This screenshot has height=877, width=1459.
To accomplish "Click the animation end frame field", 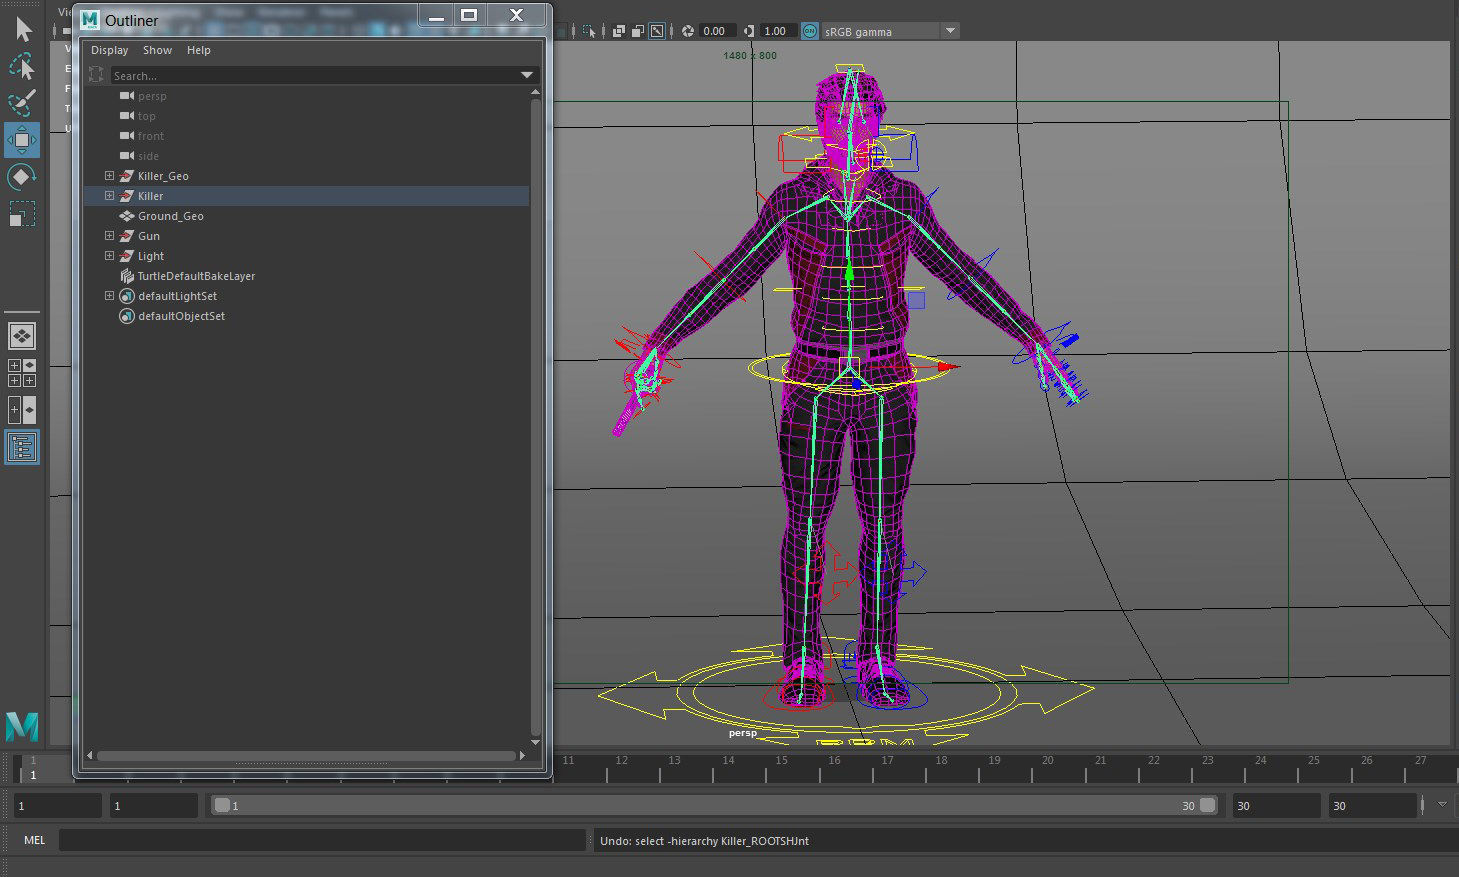I will click(1372, 805).
